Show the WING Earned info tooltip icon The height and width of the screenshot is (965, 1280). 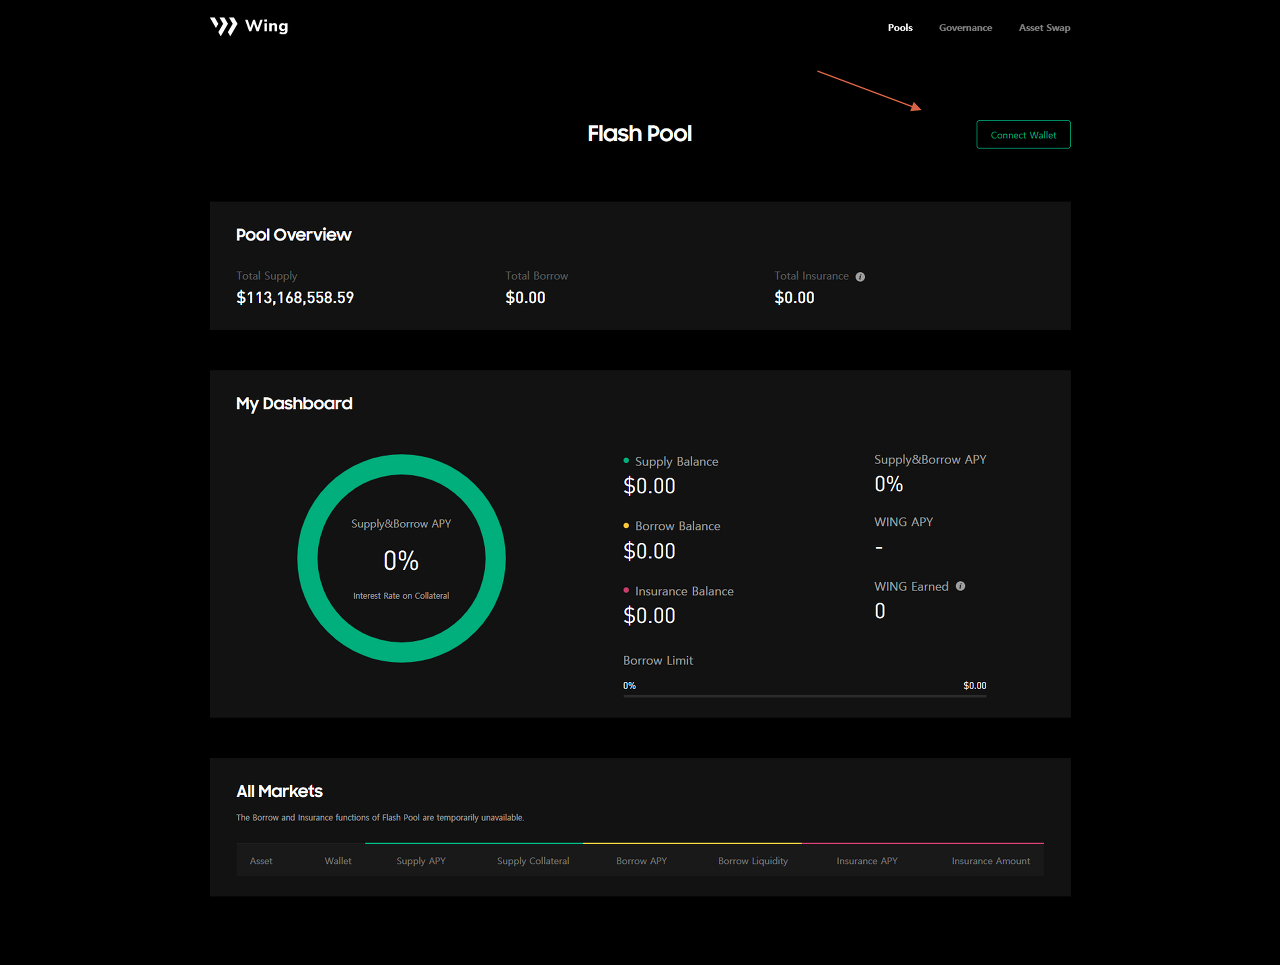point(960,586)
